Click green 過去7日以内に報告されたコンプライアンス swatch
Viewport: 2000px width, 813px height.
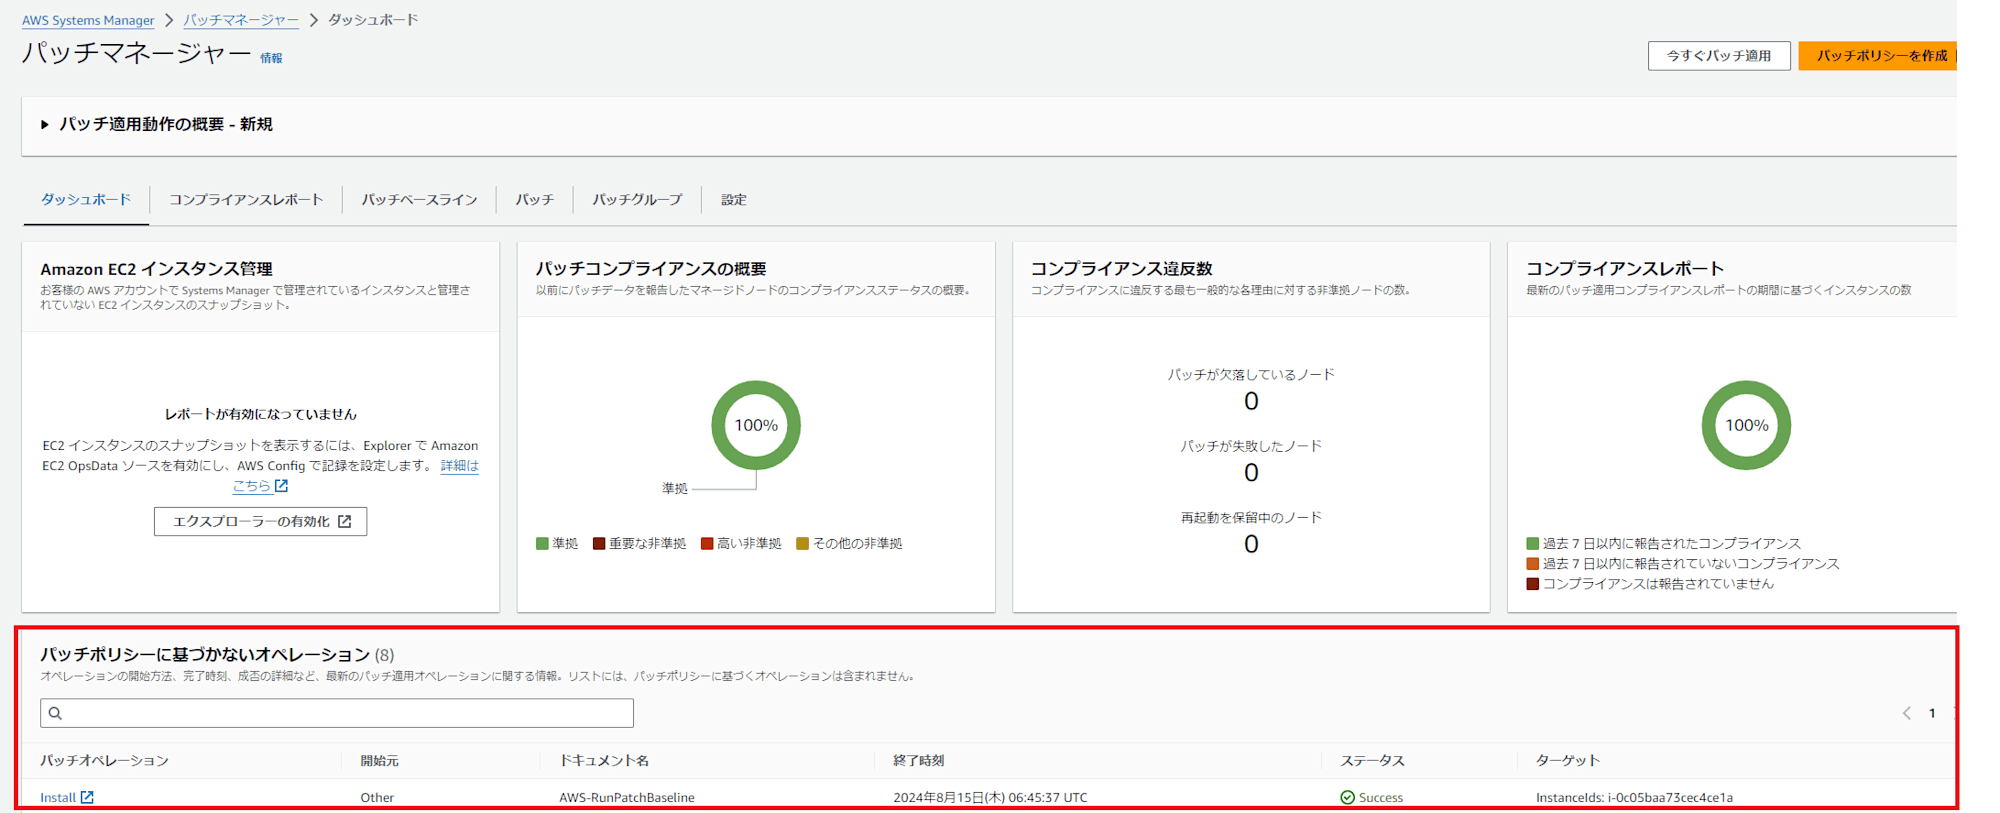pyautogui.click(x=1532, y=543)
